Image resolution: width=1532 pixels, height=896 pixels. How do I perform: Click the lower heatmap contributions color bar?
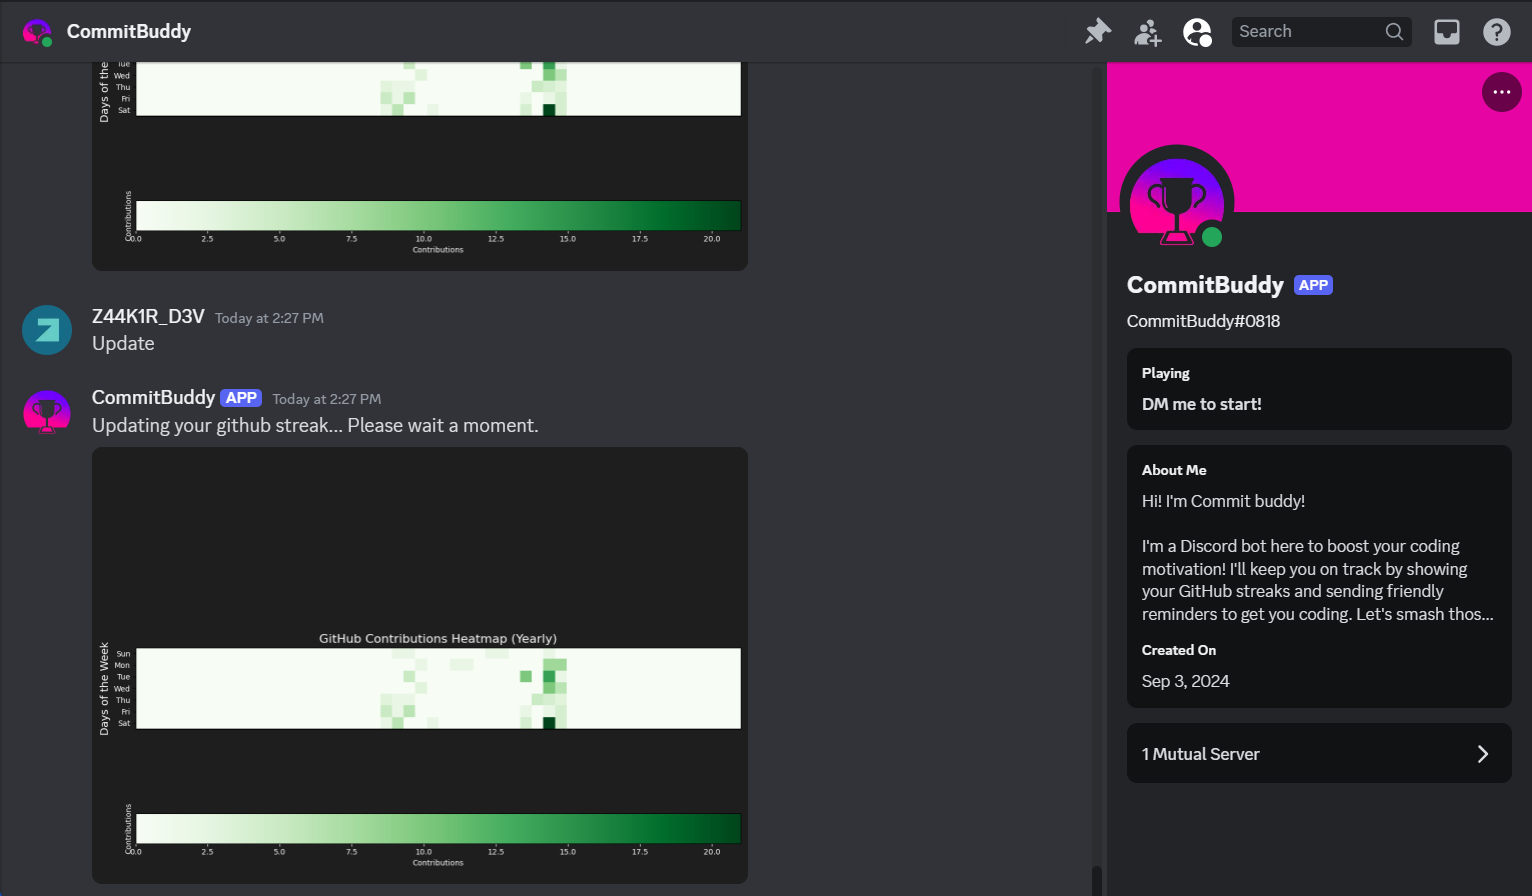[438, 829]
